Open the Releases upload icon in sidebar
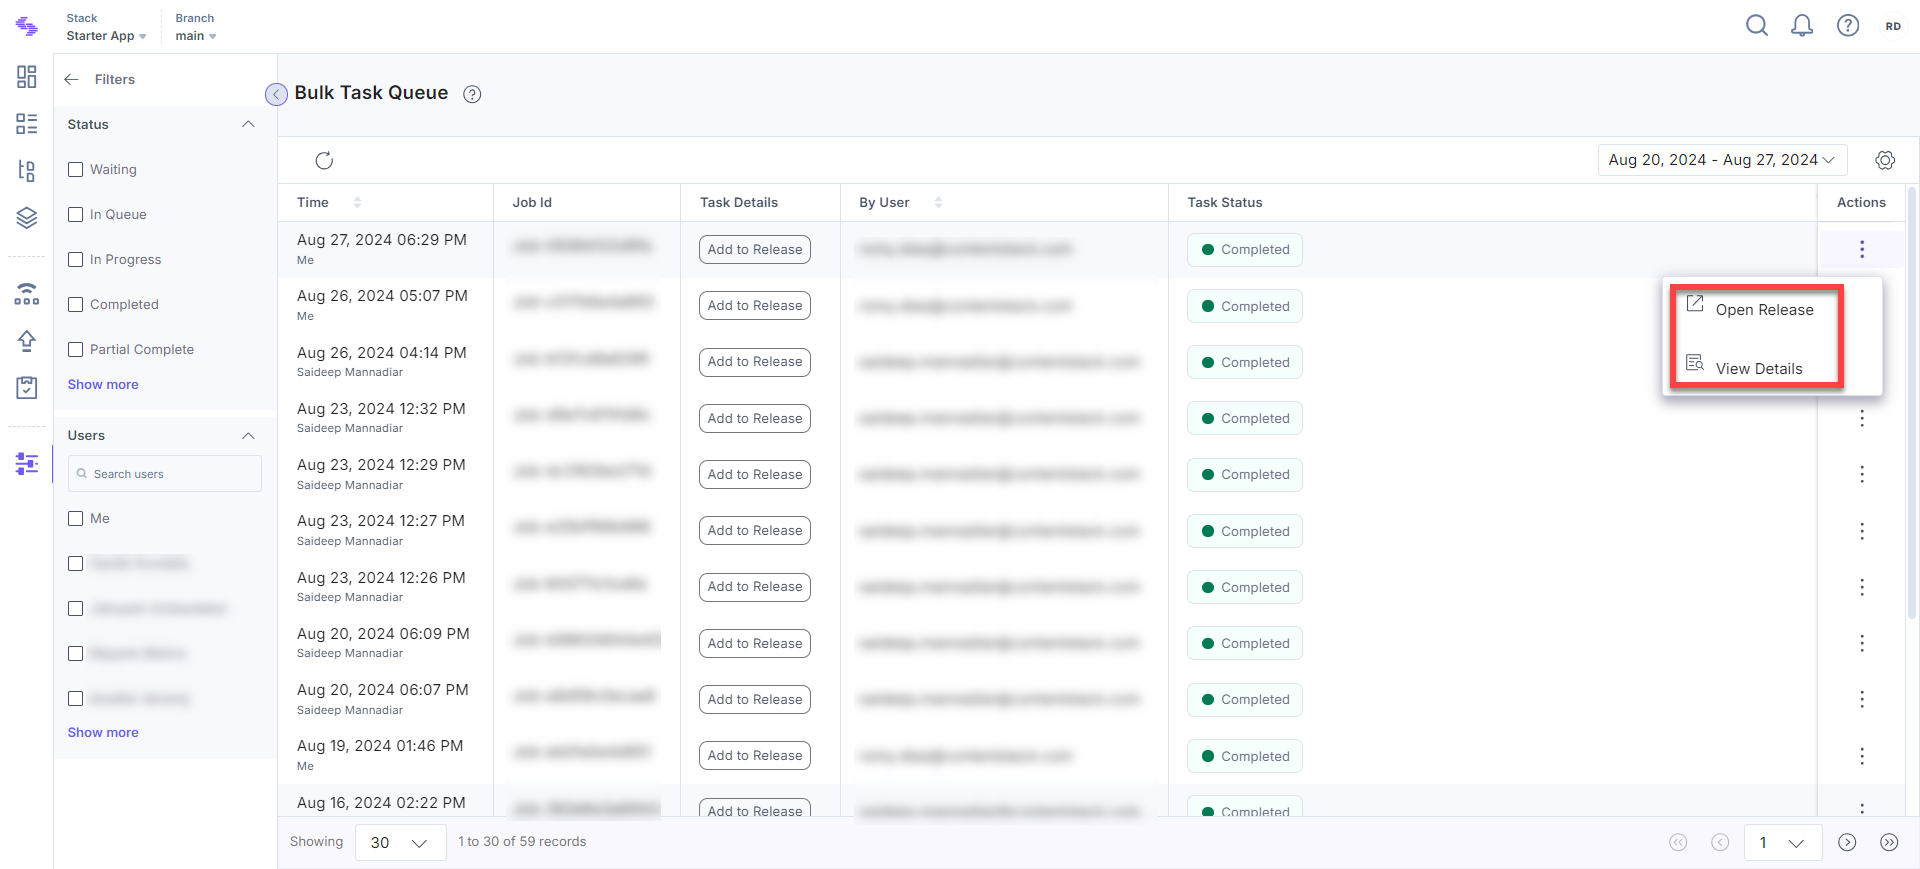 (x=27, y=341)
